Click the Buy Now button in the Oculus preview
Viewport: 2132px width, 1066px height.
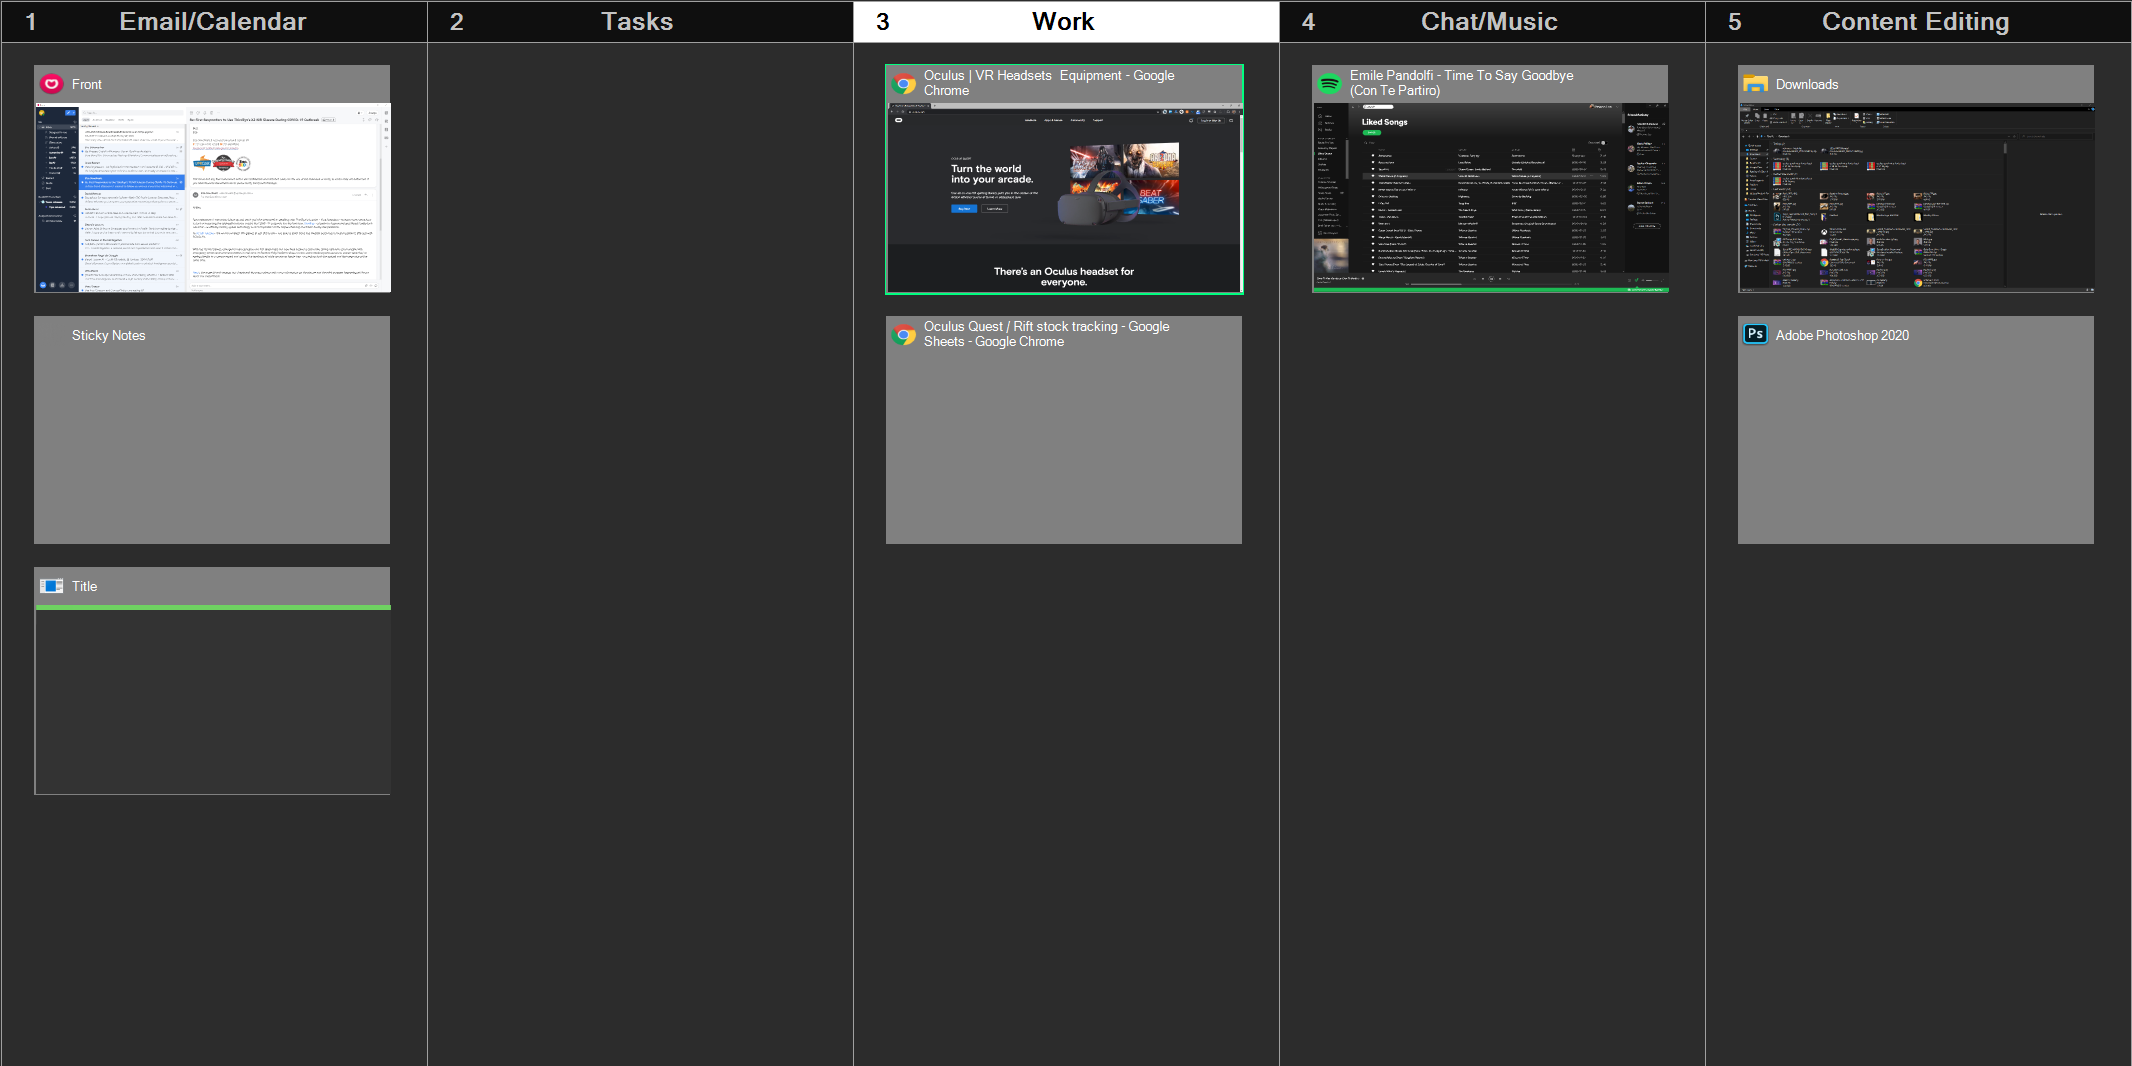click(x=964, y=208)
